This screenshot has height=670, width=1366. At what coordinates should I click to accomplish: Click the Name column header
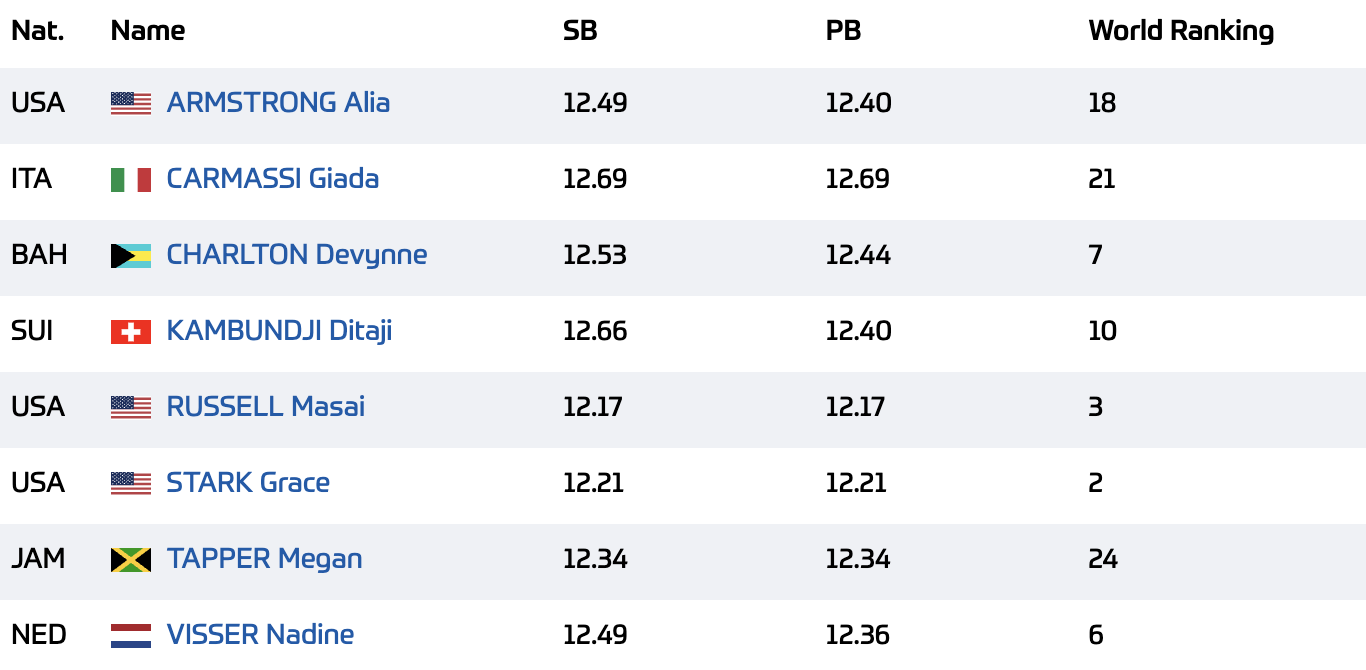(x=148, y=31)
